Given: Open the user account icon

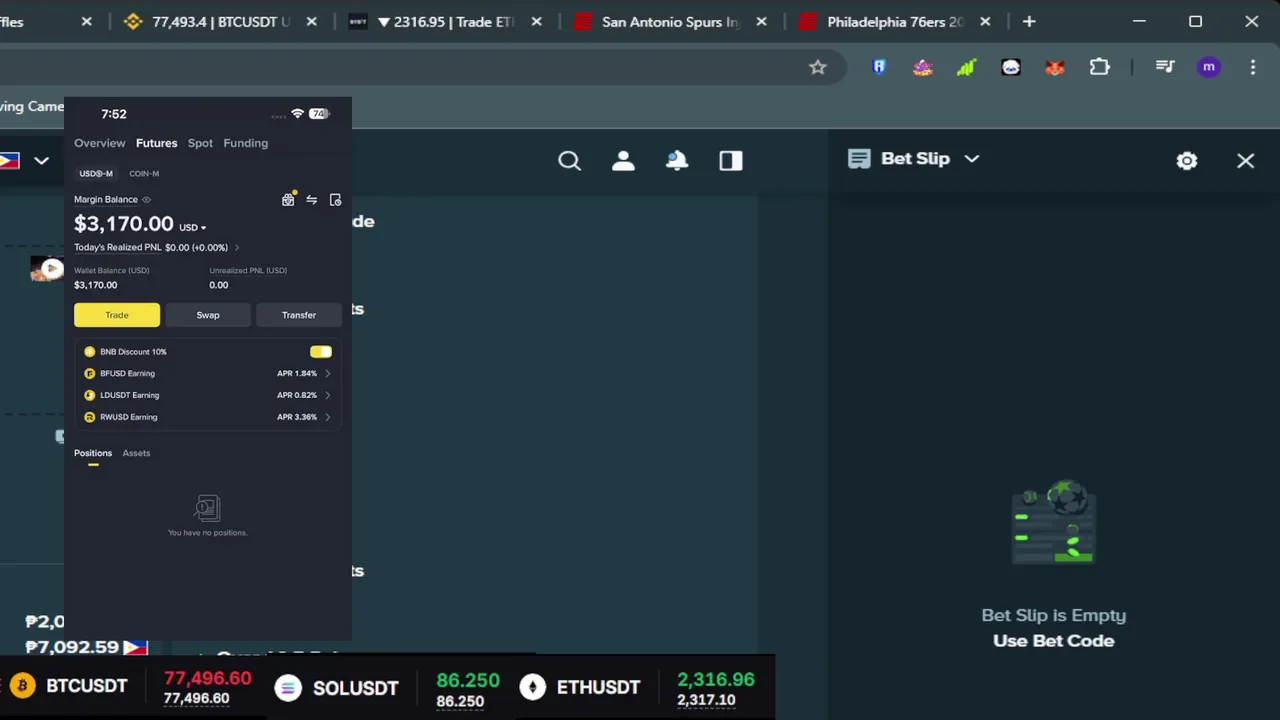Looking at the screenshot, I should click(623, 161).
